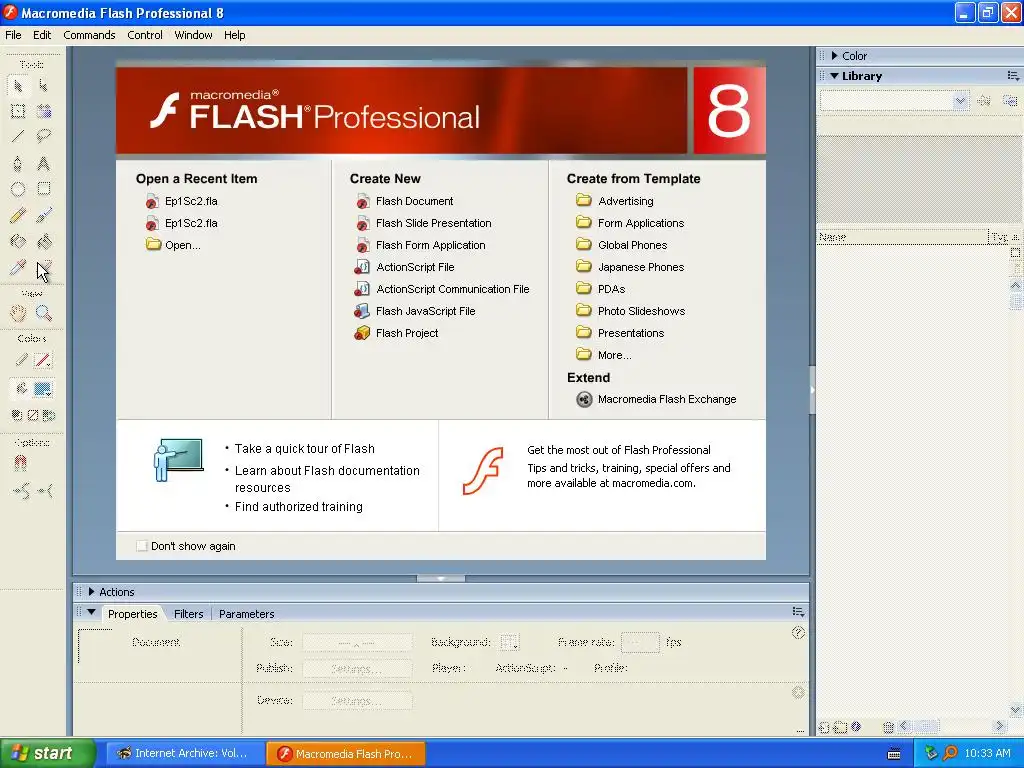Create a new Flash Document
The image size is (1024, 768).
pyautogui.click(x=414, y=201)
